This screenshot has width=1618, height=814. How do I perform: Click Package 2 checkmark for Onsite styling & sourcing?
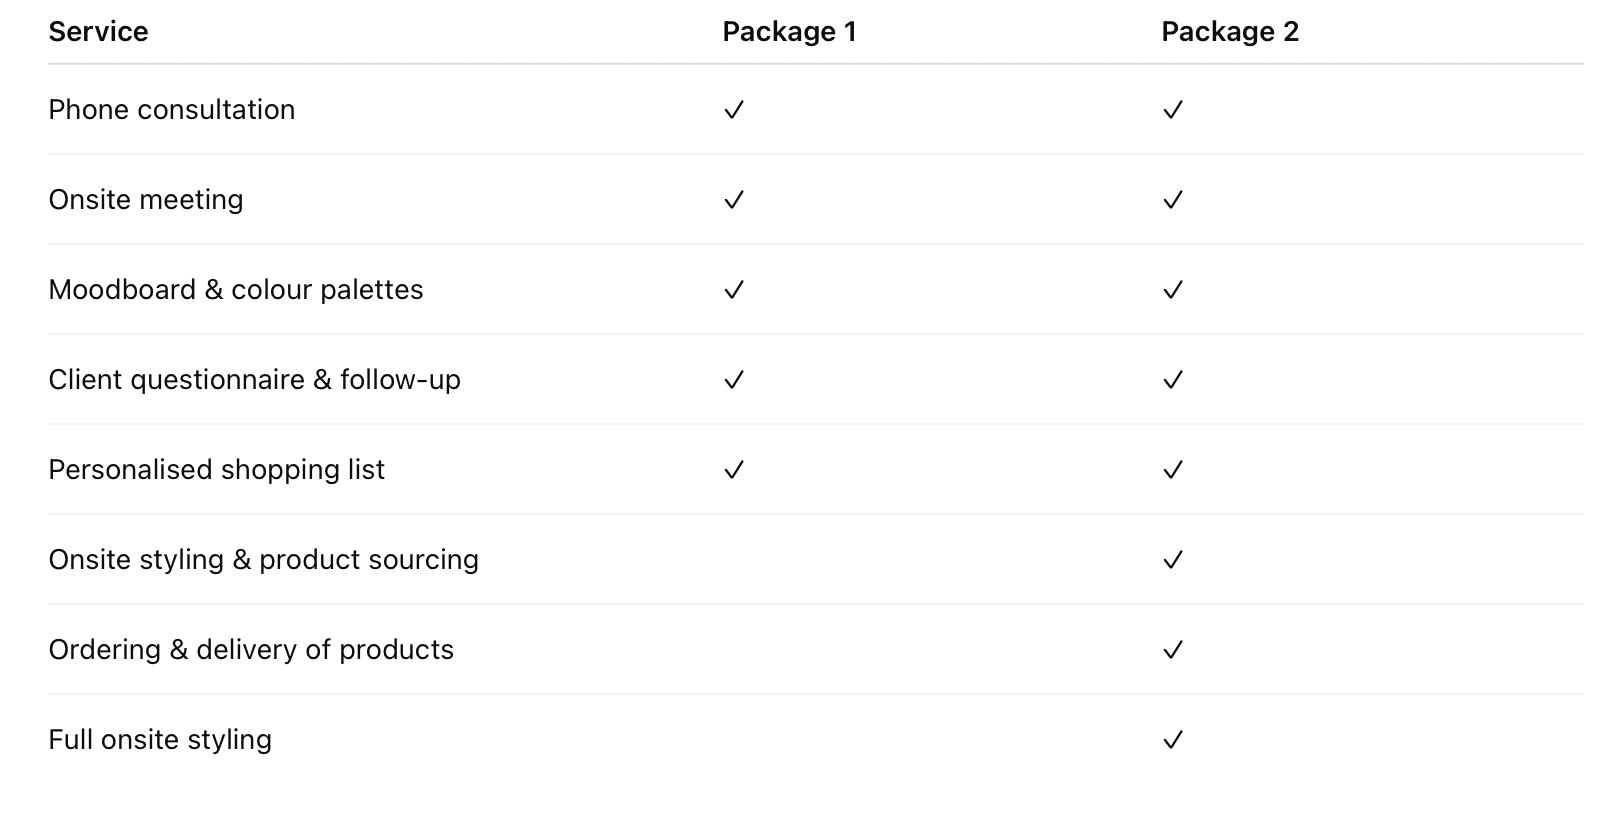[1173, 560]
